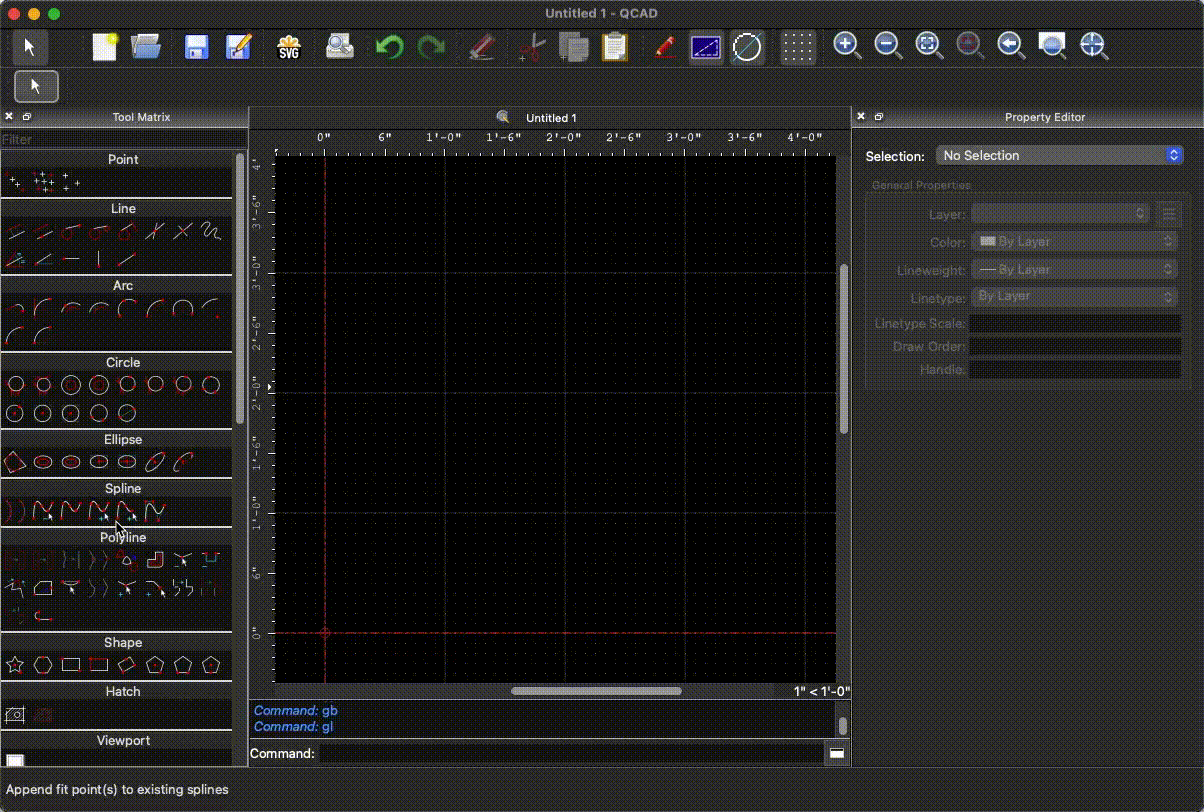This screenshot has height=812, width=1204.
Task: Open the hatch creation tool
Action: click(14, 715)
